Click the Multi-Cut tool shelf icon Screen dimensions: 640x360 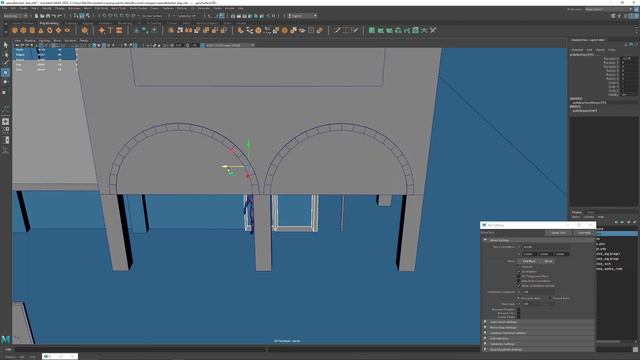click(337, 30)
